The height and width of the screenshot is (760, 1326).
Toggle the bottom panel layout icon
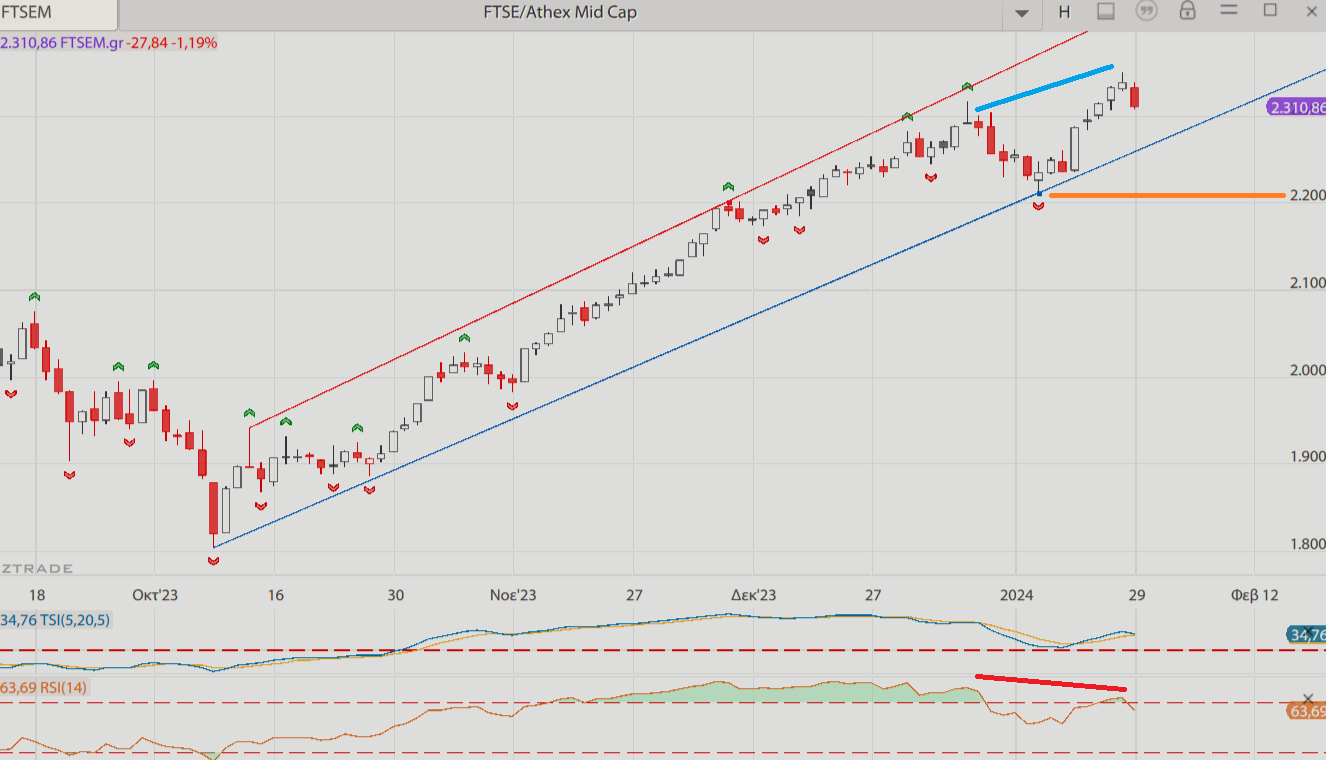click(x=1105, y=11)
